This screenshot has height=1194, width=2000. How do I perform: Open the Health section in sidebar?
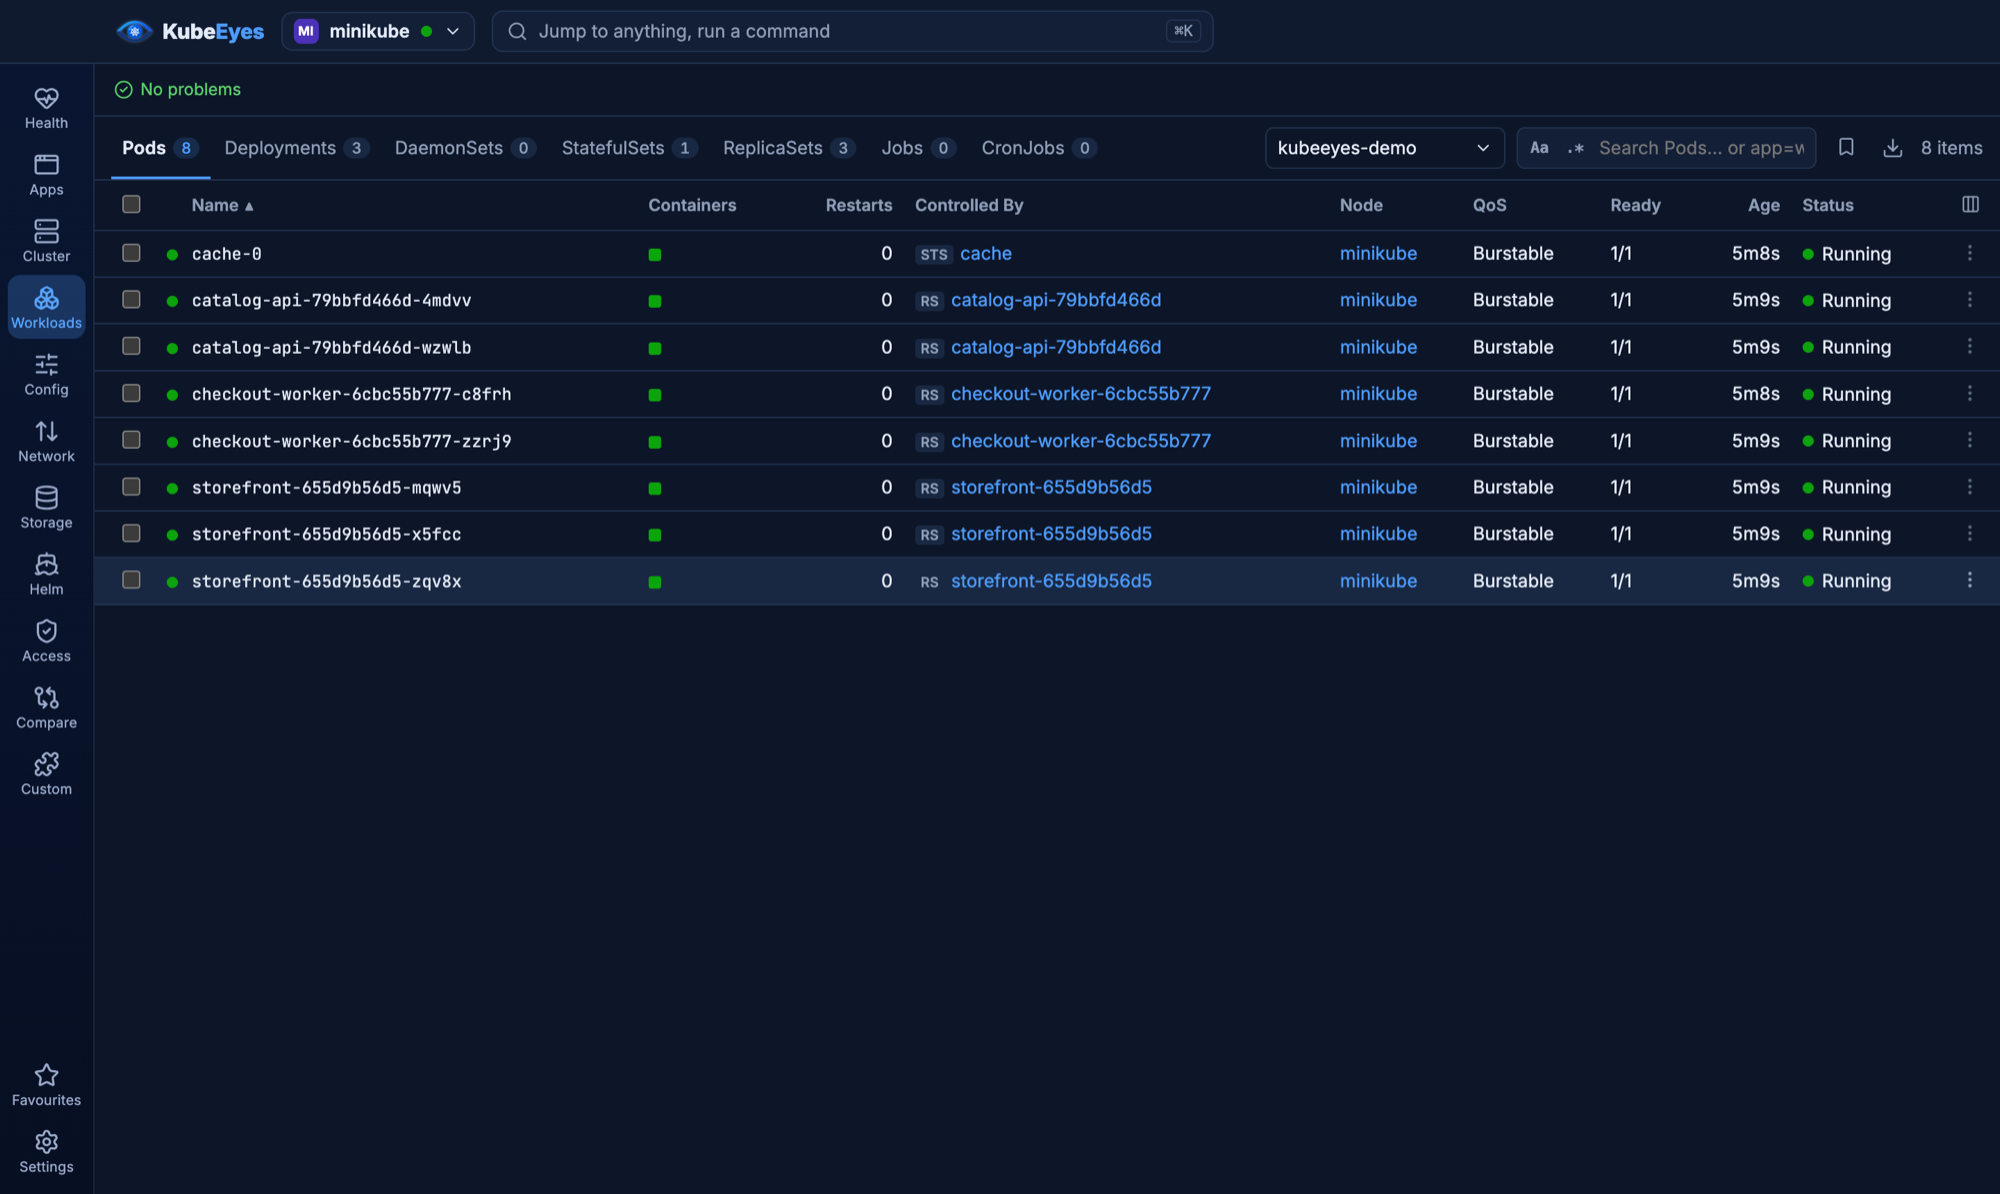click(46, 108)
